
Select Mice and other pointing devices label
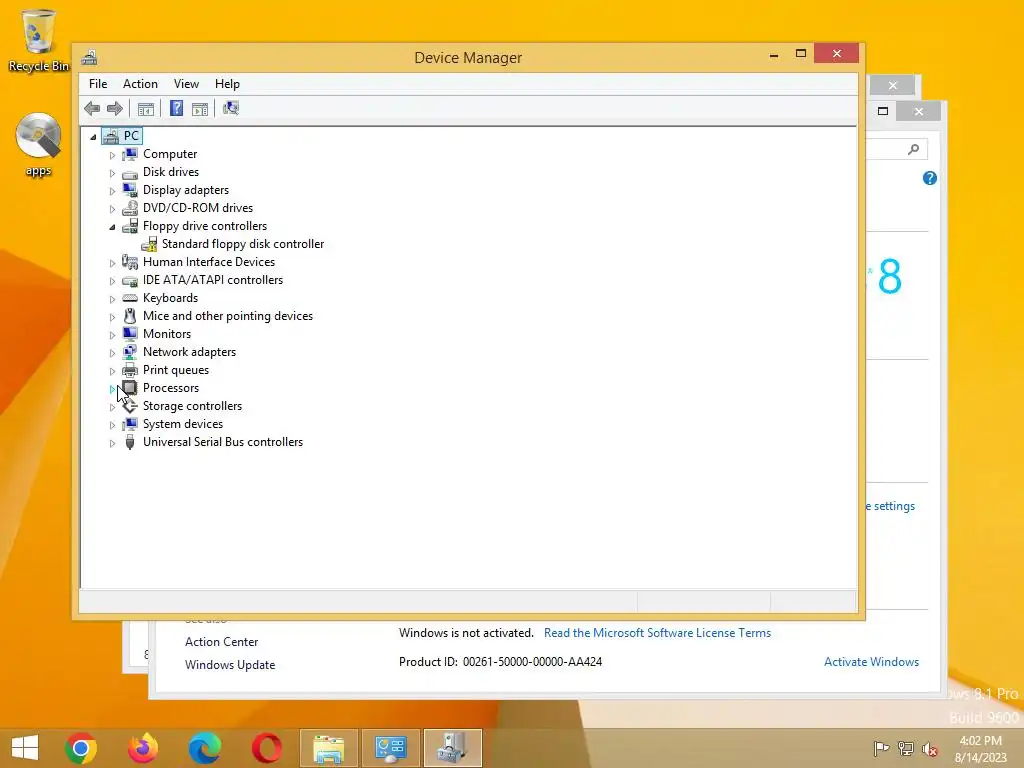pyautogui.click(x=228, y=316)
